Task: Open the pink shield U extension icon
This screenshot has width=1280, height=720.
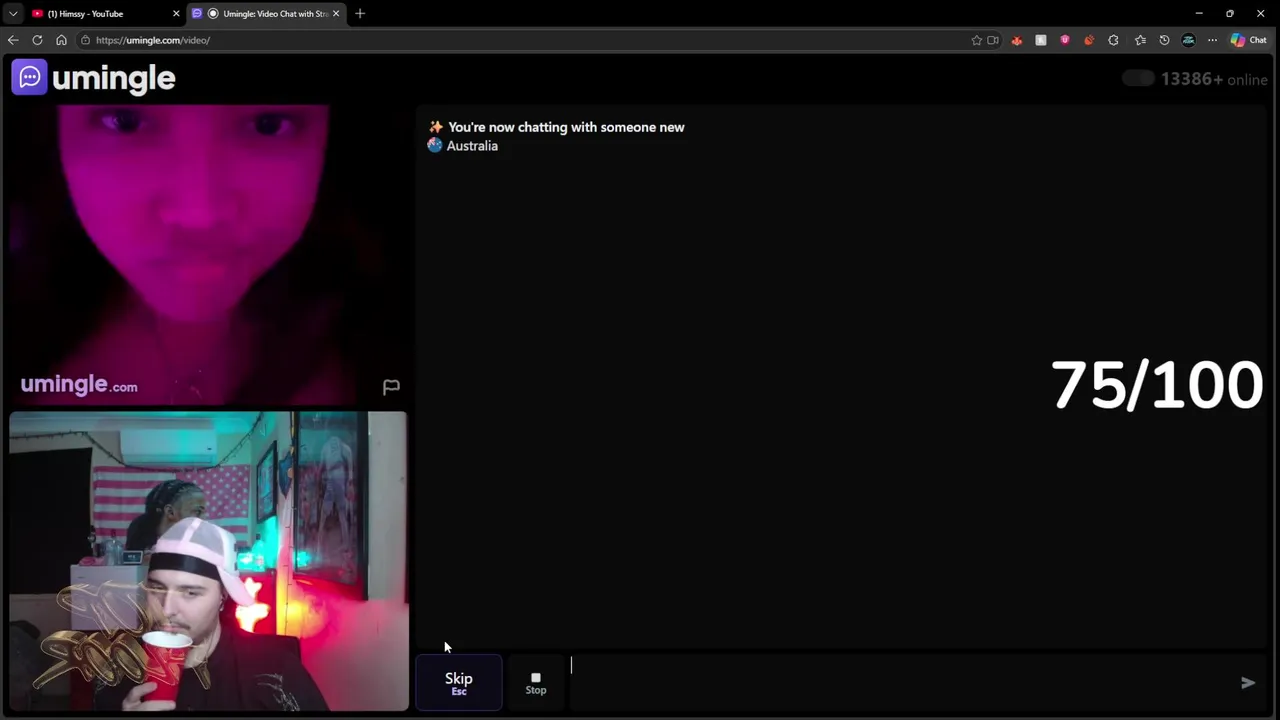Action: pos(1065,40)
